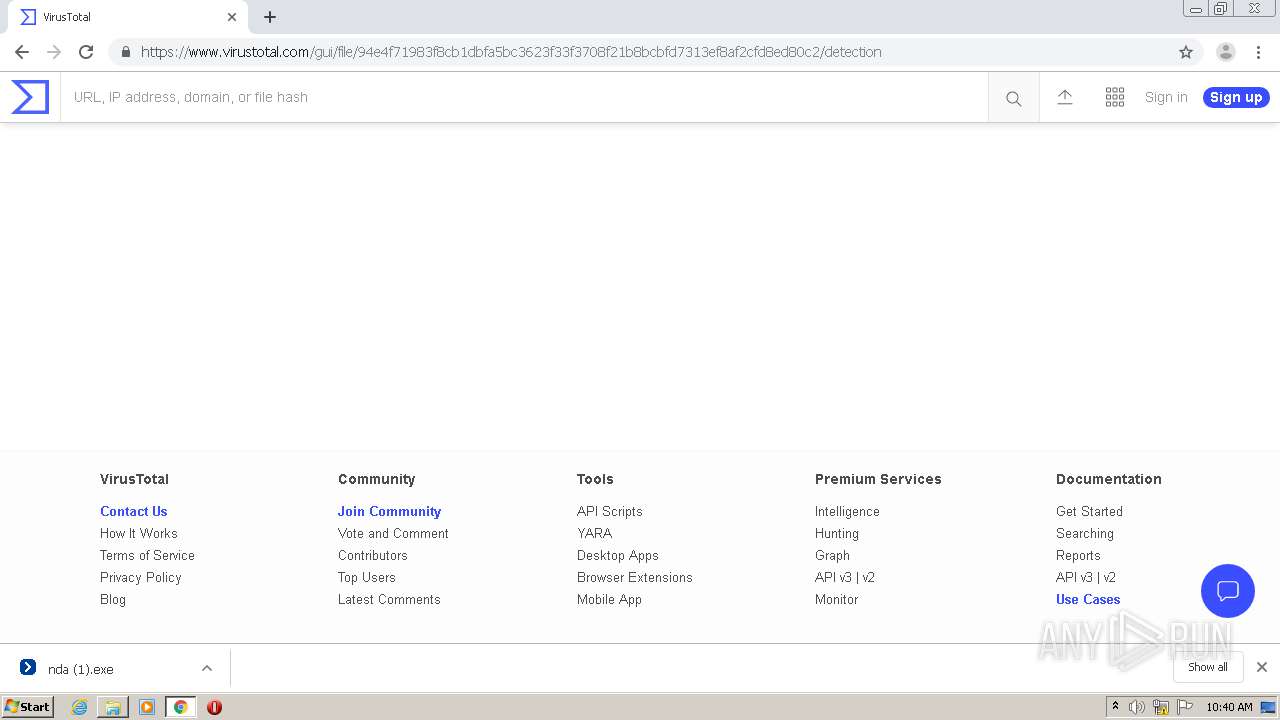1280x720 pixels.
Task: Open How It Works link
Action: [139, 533]
